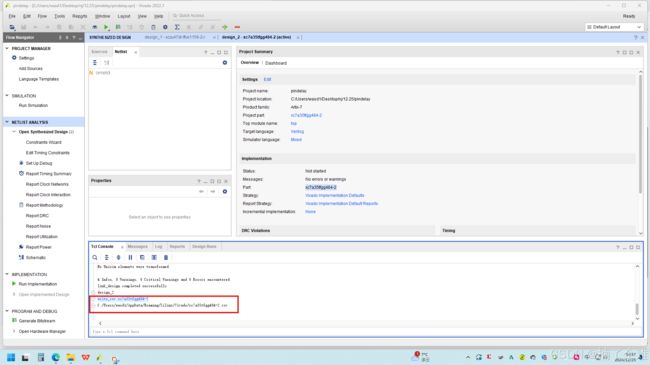
Task: Click the search icon in Tcl Console
Action: coord(95,258)
